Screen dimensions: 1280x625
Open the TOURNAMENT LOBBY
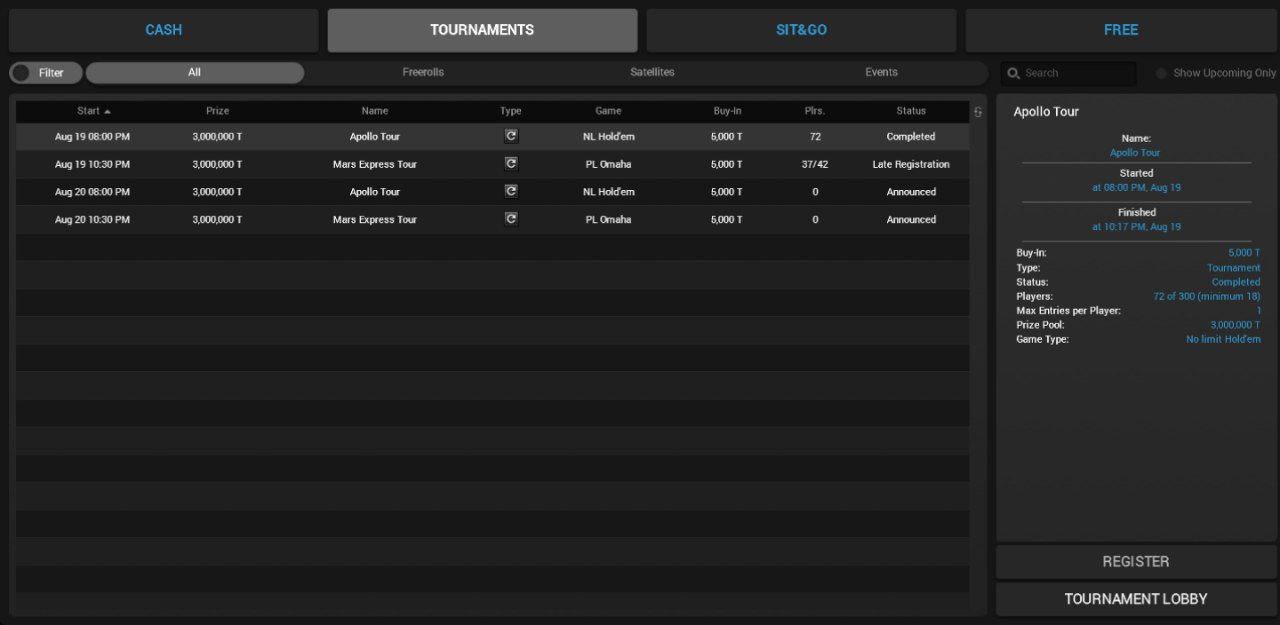(1136, 599)
